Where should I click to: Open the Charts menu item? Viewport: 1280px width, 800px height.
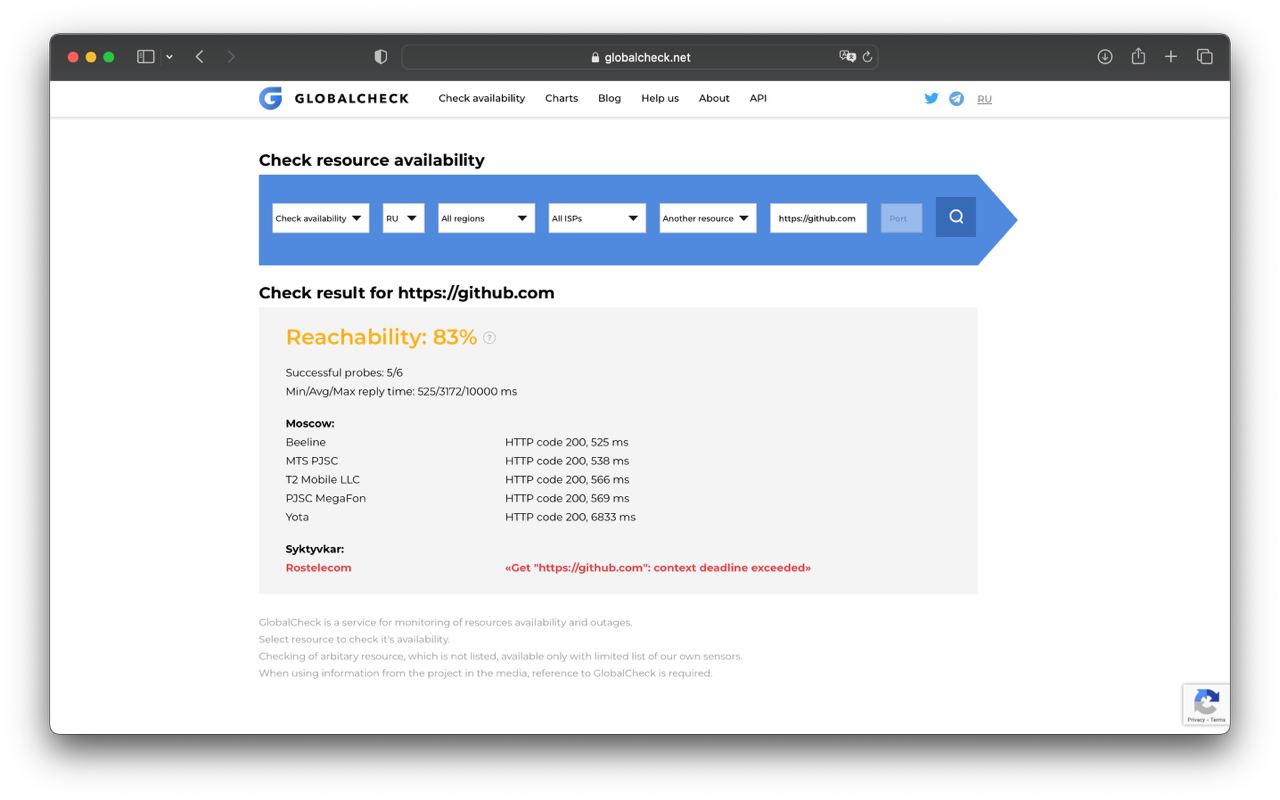pyautogui.click(x=561, y=98)
